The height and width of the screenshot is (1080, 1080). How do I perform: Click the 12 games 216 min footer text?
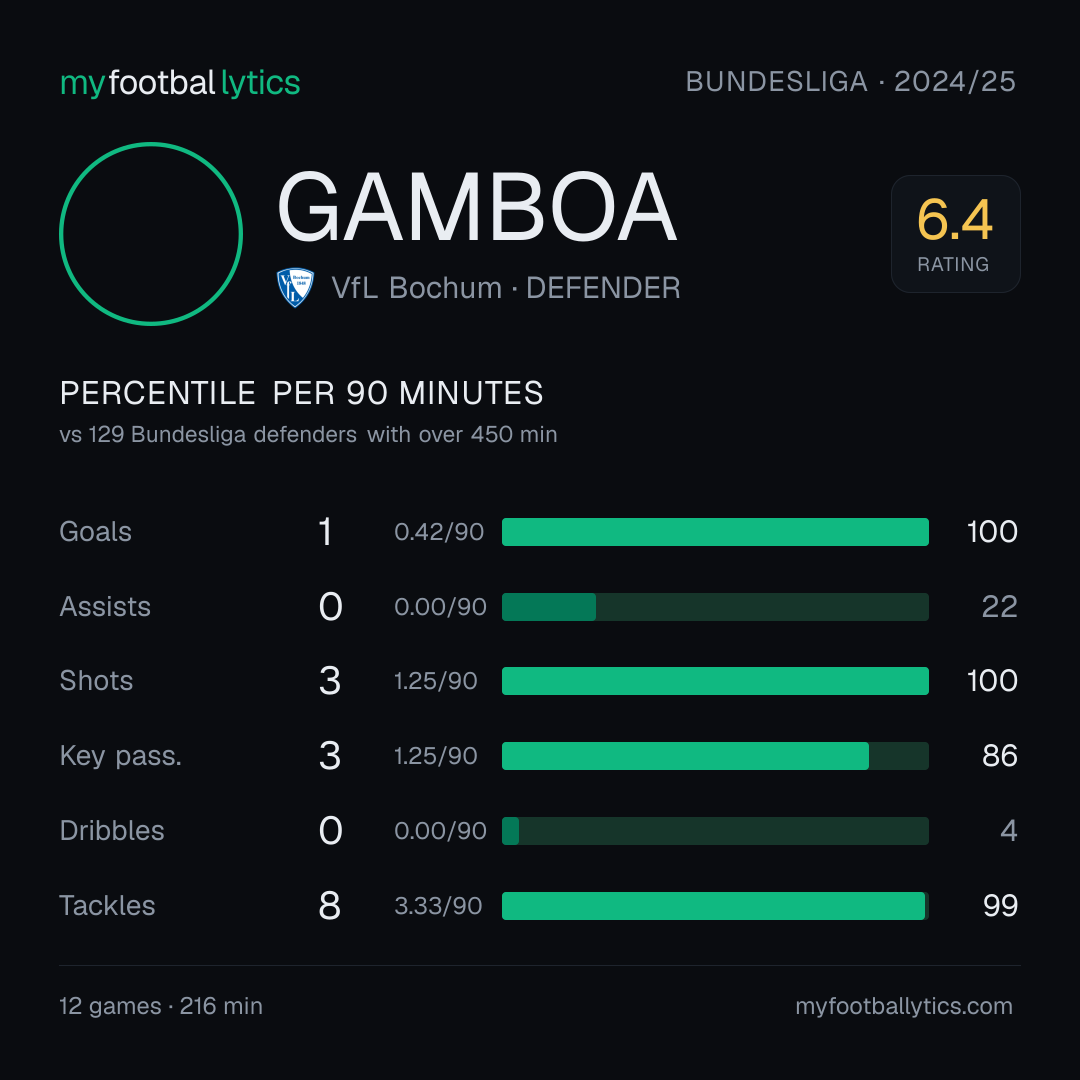point(161,1006)
